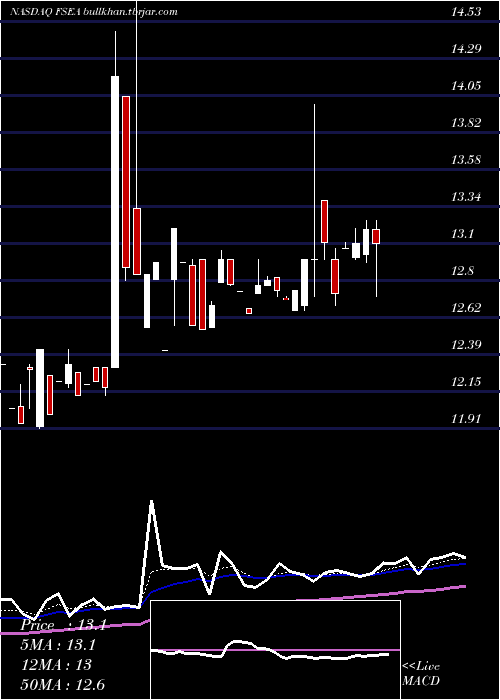Click the peak of the white volume line
Viewport: 500px width, 700px height.
point(152,502)
